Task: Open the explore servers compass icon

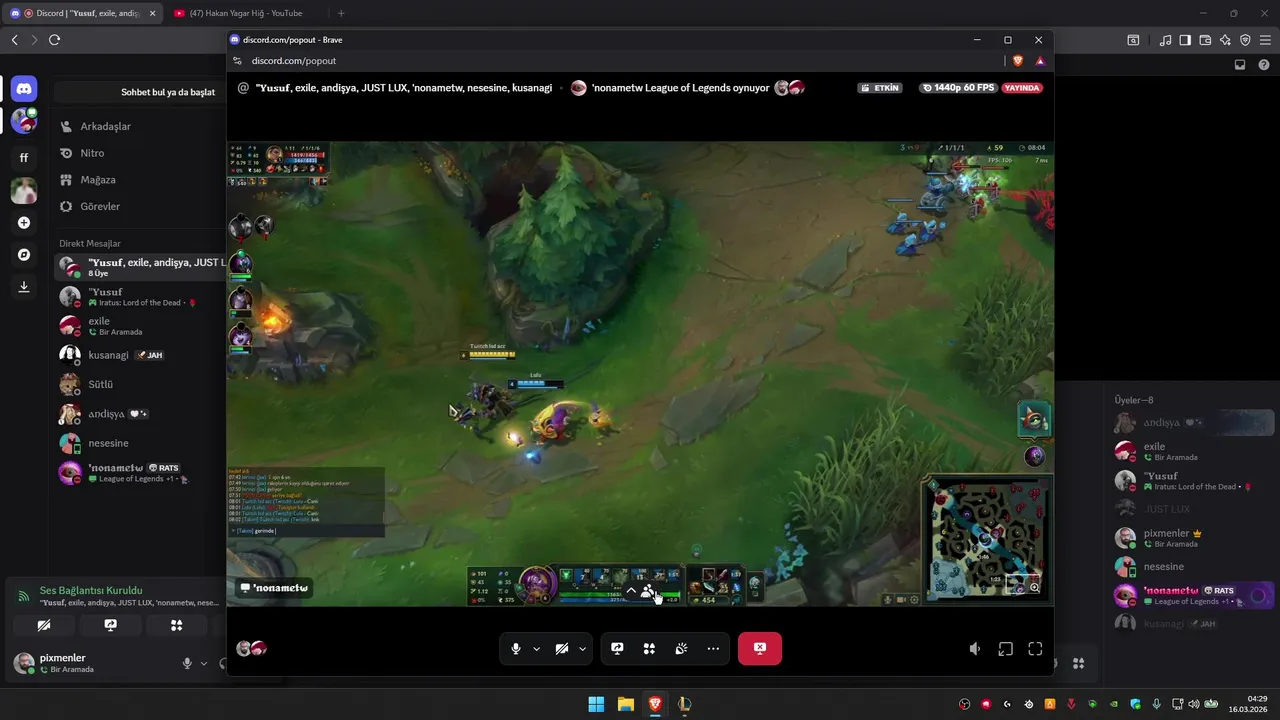Action: coord(24,255)
